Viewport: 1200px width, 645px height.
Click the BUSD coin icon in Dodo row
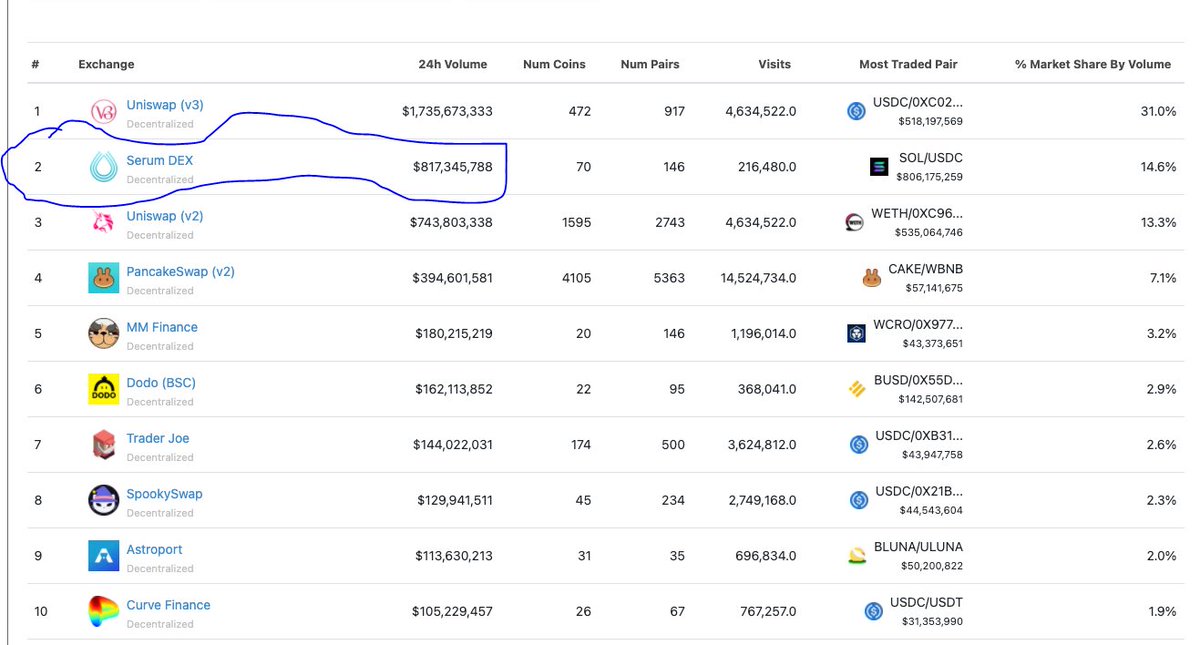856,389
